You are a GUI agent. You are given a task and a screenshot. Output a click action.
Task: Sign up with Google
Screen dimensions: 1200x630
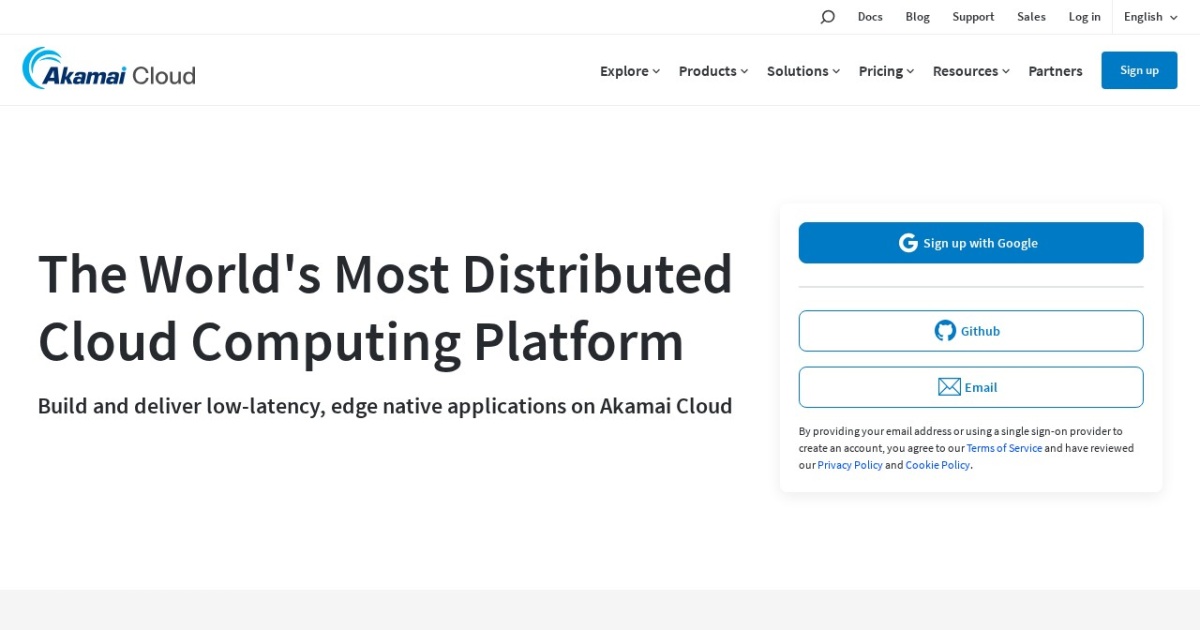click(970, 242)
